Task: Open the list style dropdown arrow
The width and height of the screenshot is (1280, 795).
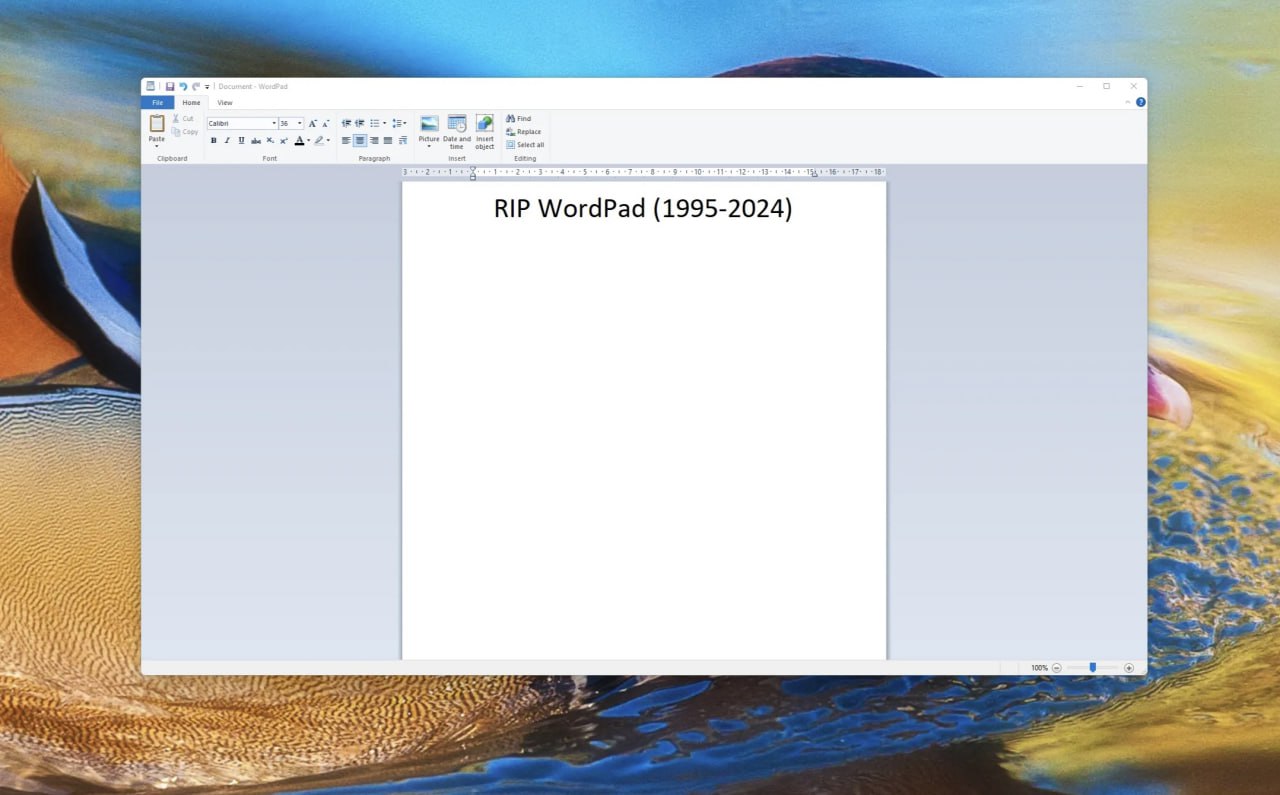Action: click(385, 123)
